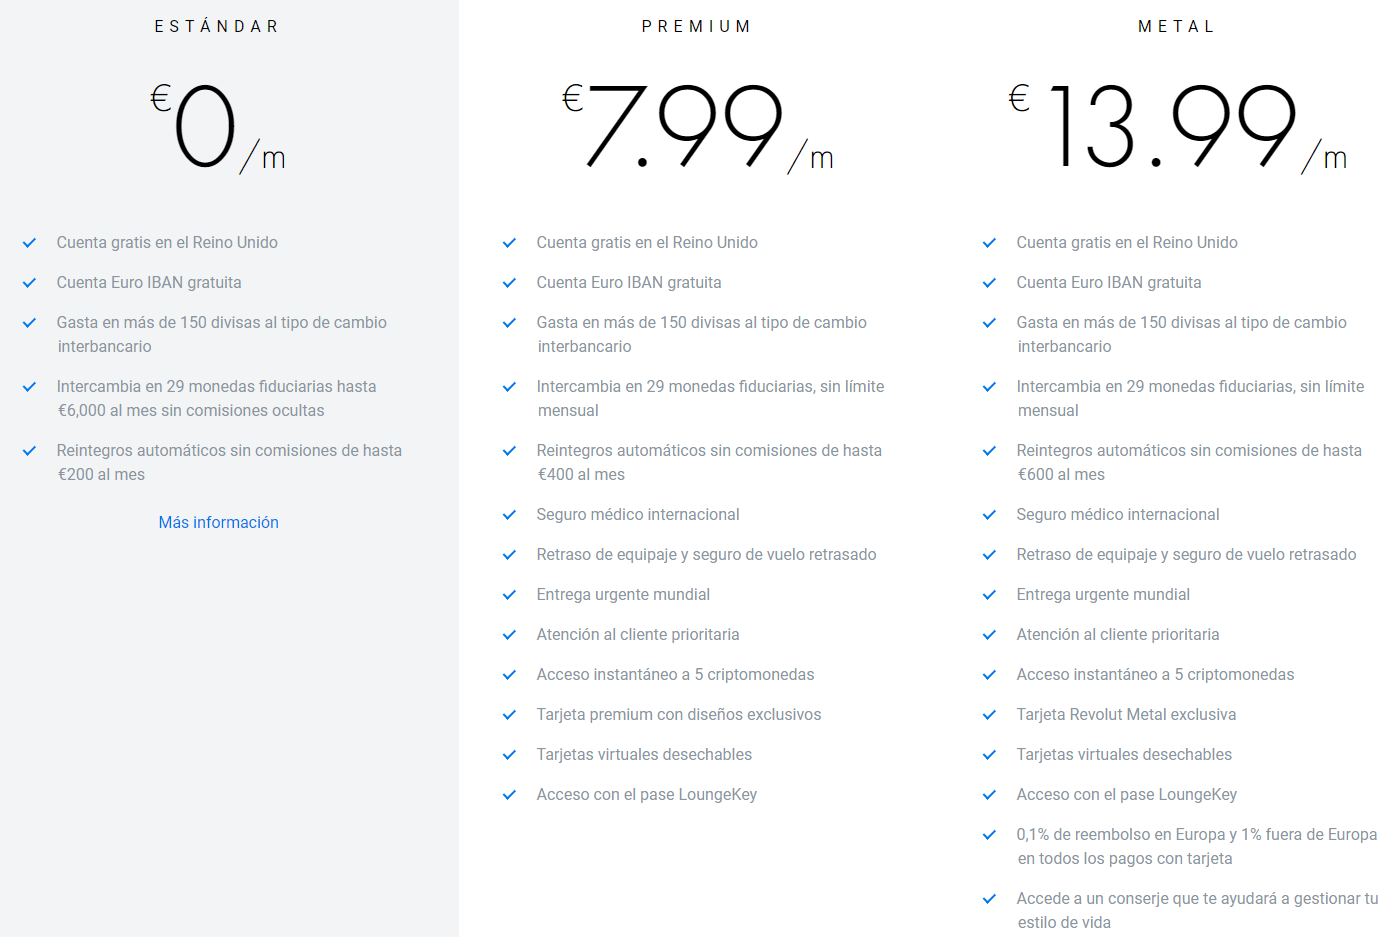Click the €7.99/m Premium price
Image resolution: width=1391 pixels, height=937 pixels.
point(696,127)
